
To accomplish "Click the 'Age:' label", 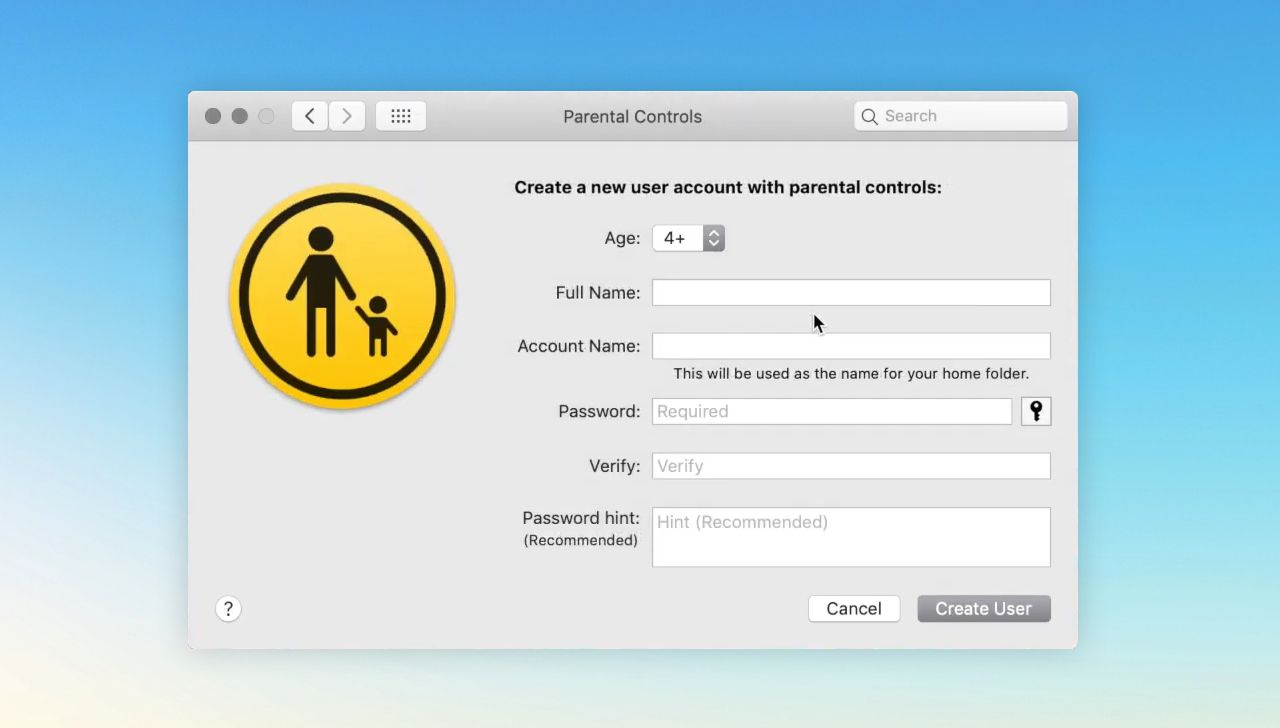I will coord(622,238).
